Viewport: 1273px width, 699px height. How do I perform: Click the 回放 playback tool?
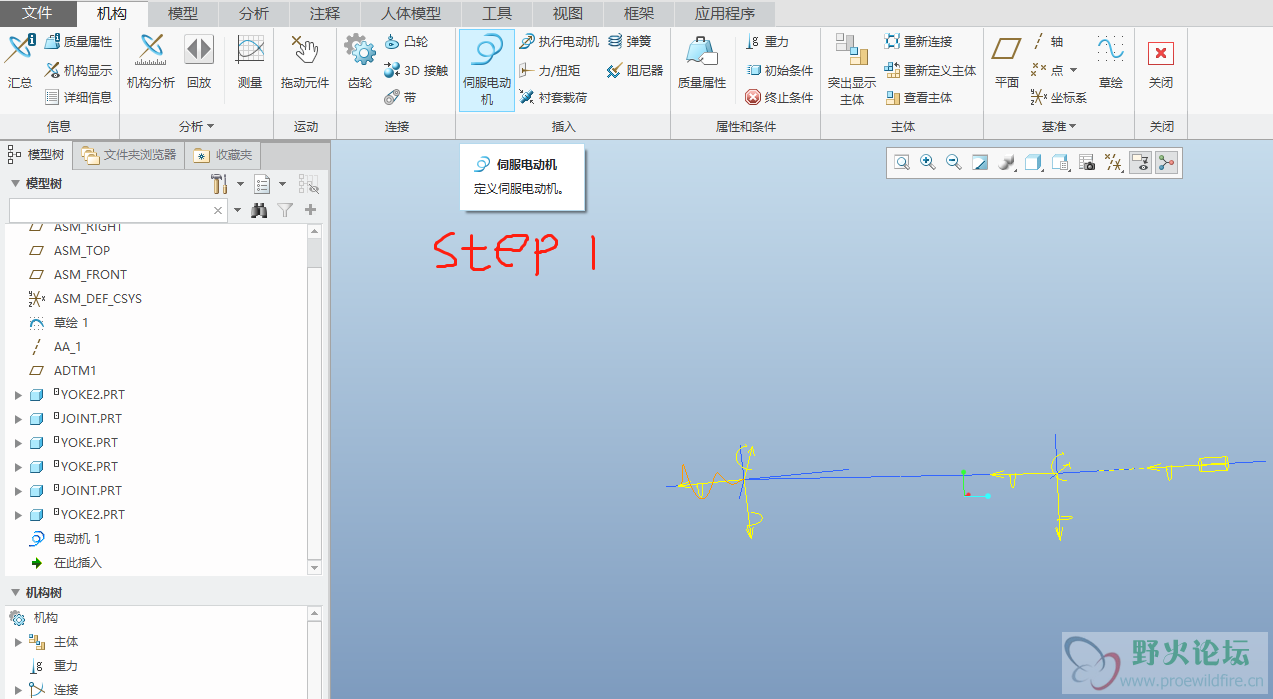pos(199,61)
